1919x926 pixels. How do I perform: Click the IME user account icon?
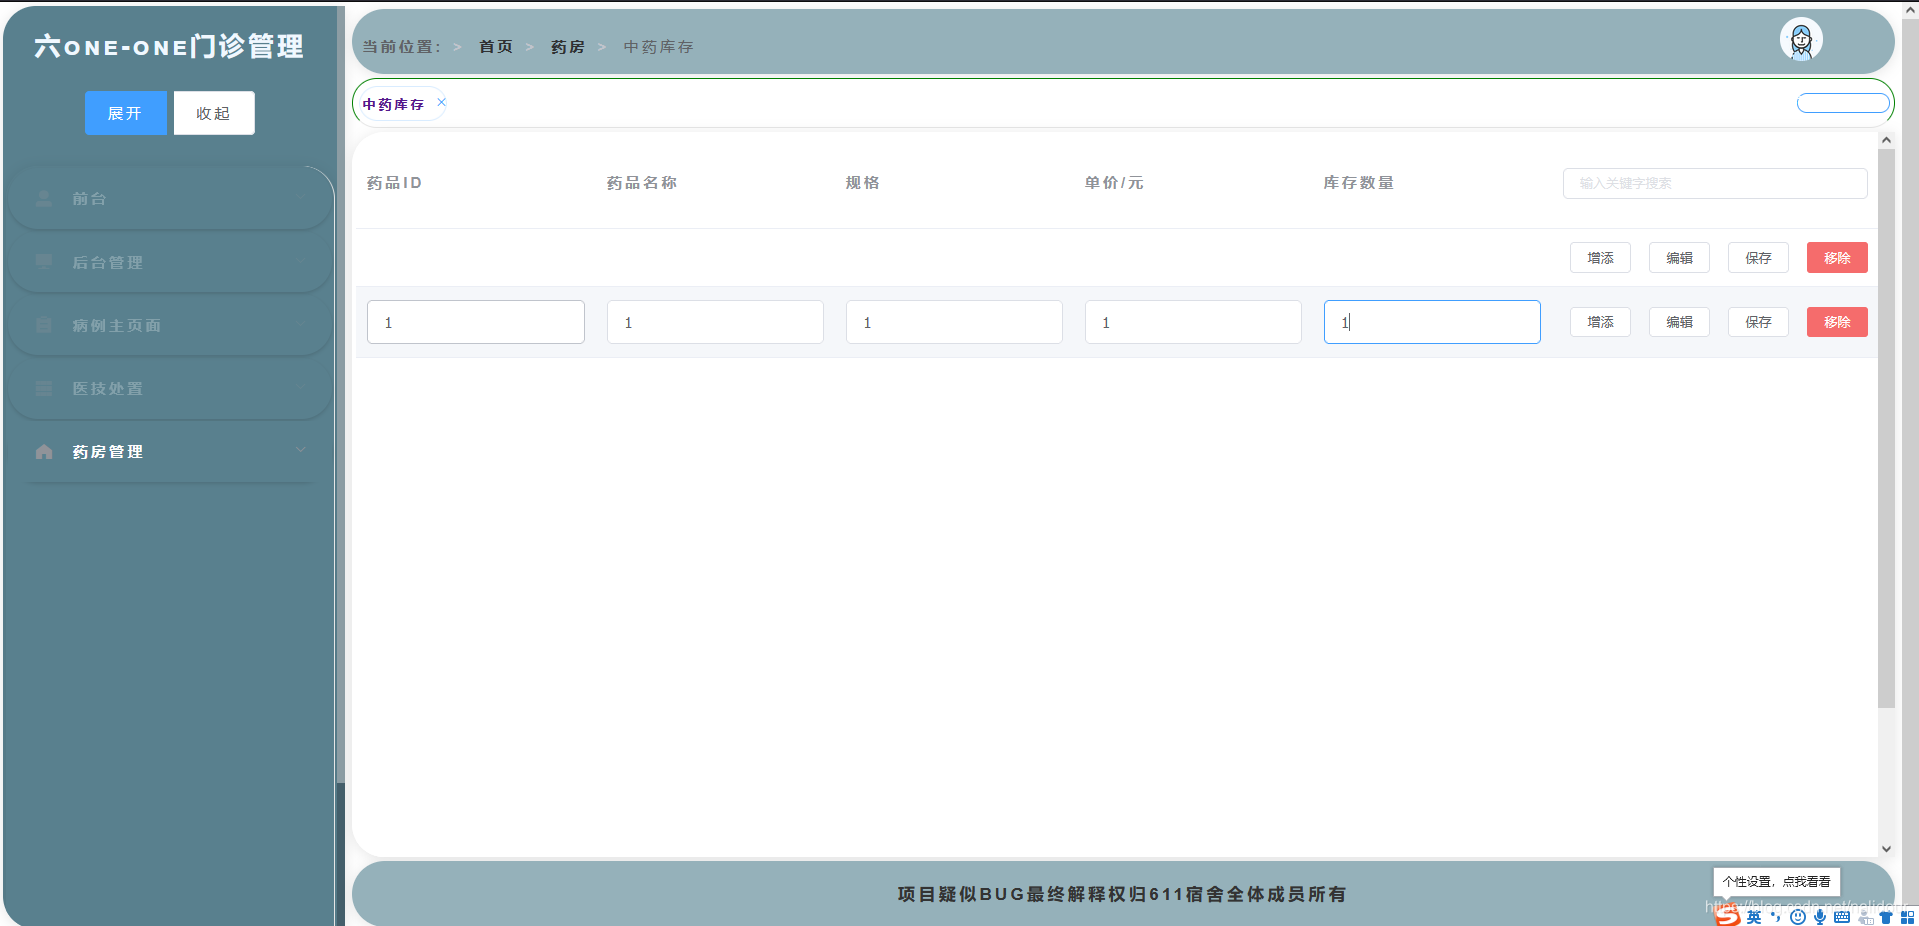point(1865,917)
